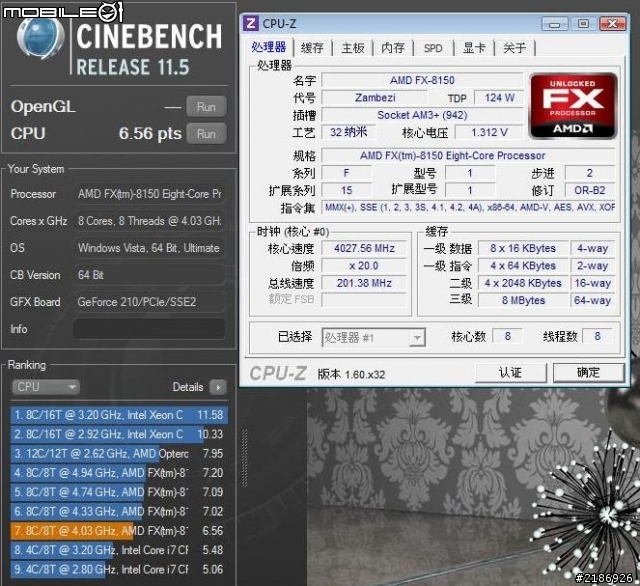Run the CPU benchmark
The width and height of the screenshot is (640, 586).
tap(206, 134)
